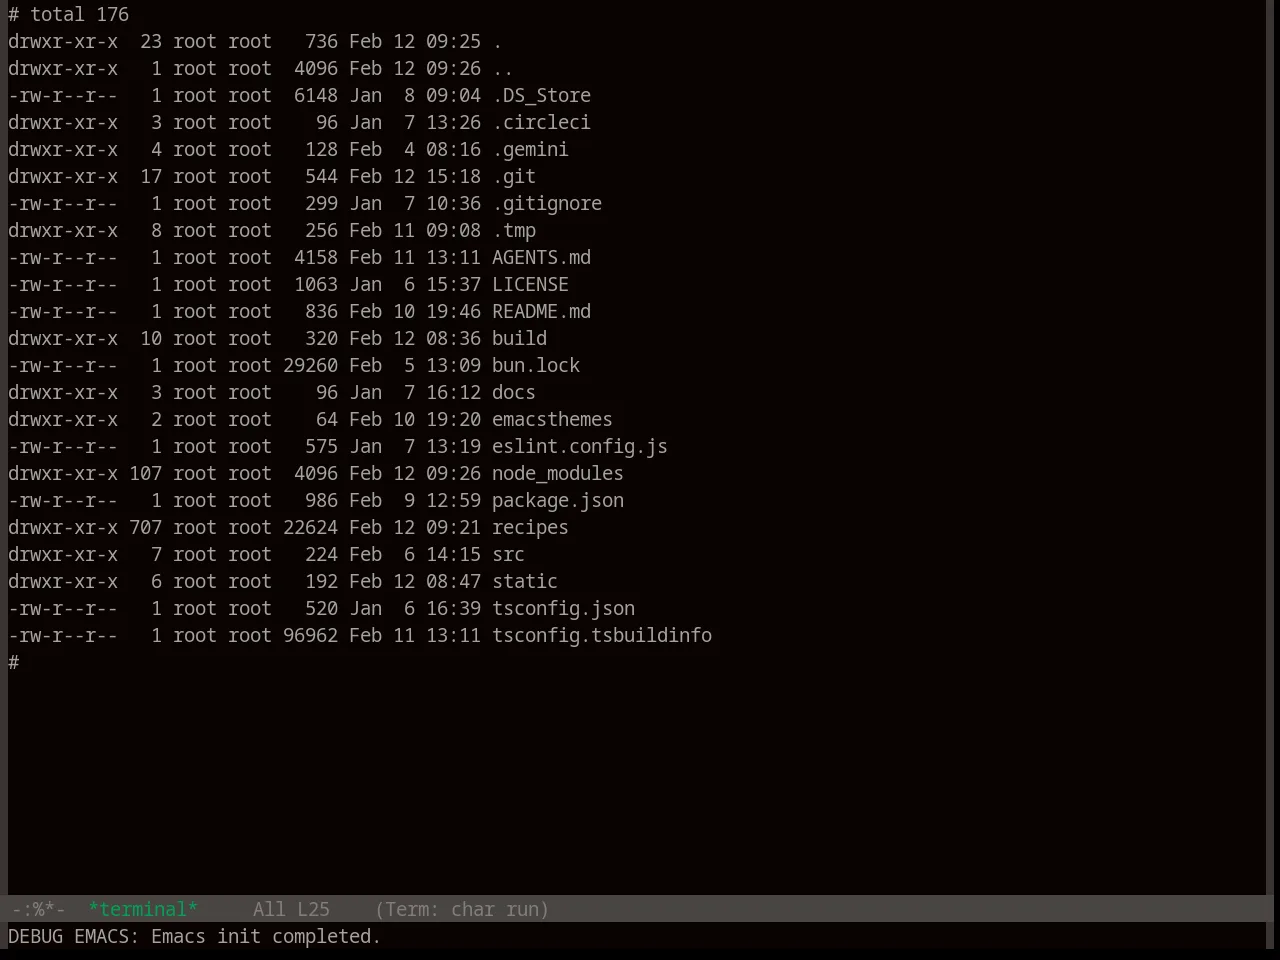This screenshot has width=1280, height=960.
Task: Click the size 6148 of .DS_Store
Action: click(x=316, y=95)
